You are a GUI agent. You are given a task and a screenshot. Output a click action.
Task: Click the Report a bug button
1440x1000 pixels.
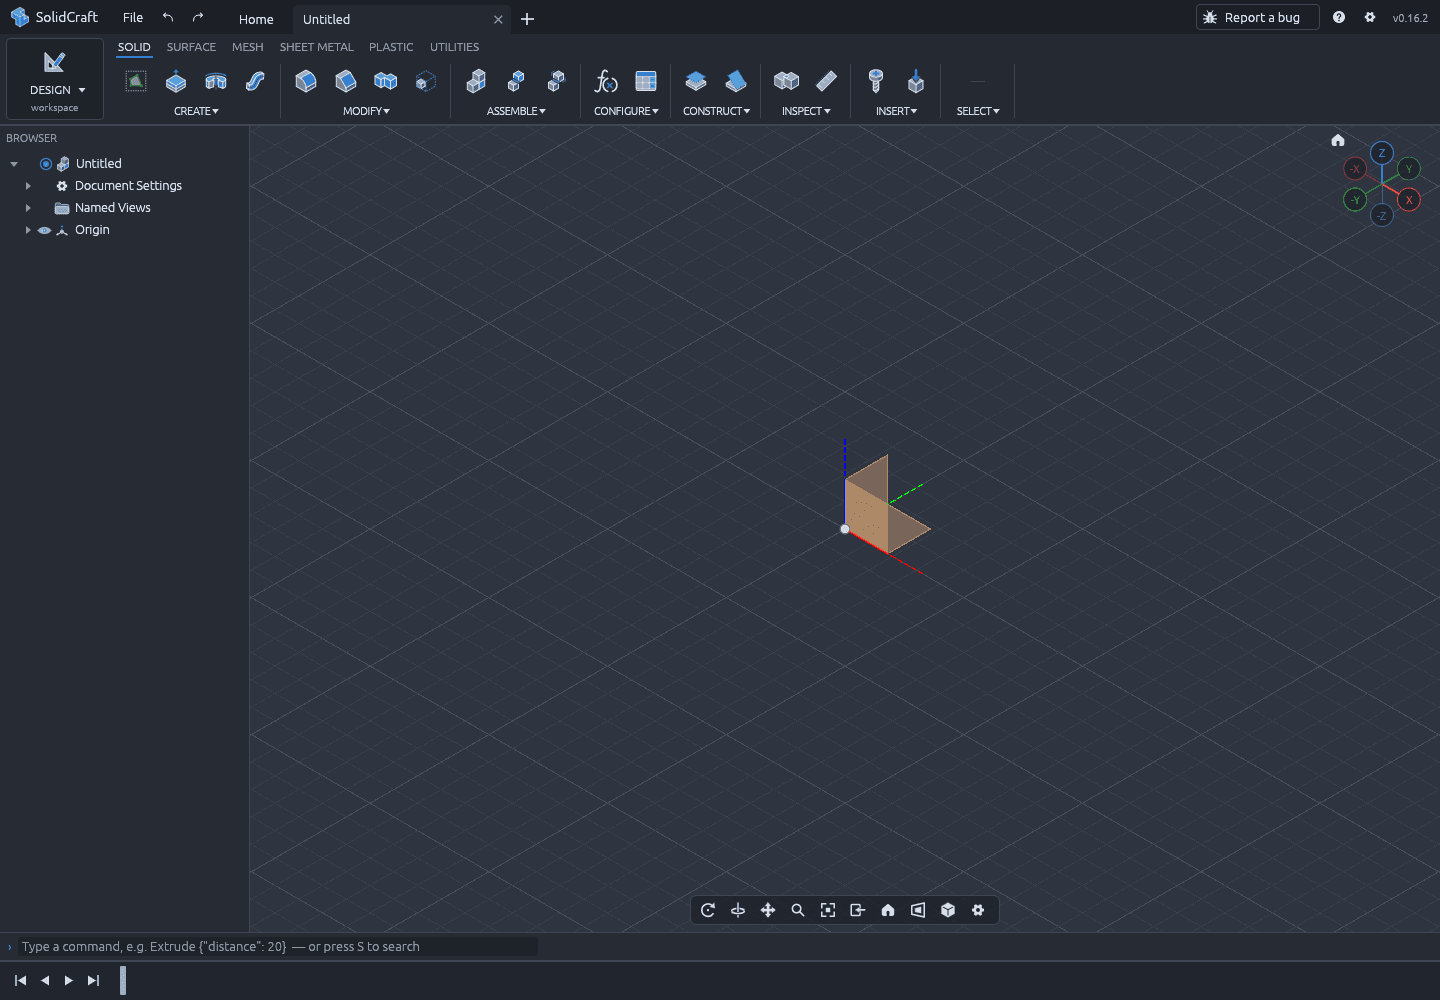click(1258, 17)
